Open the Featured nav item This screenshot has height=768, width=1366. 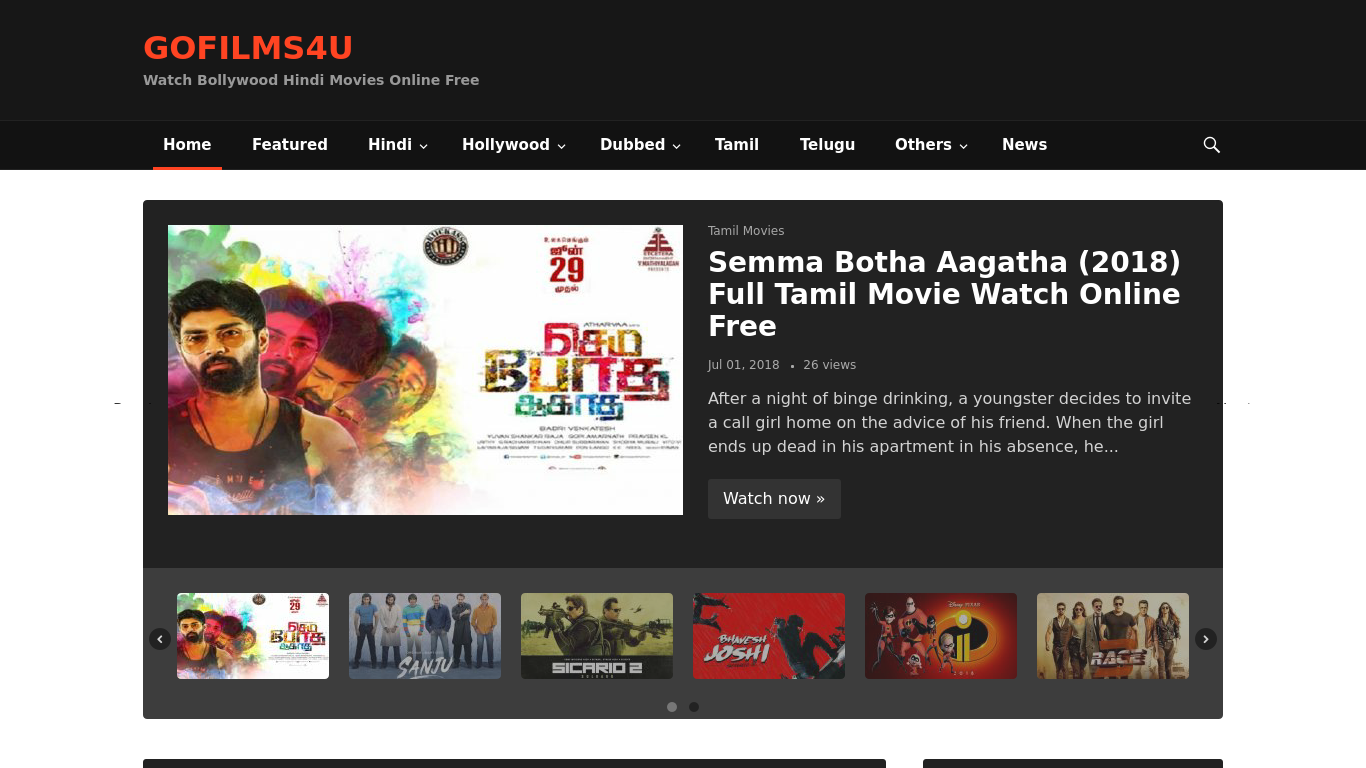pyautogui.click(x=290, y=145)
